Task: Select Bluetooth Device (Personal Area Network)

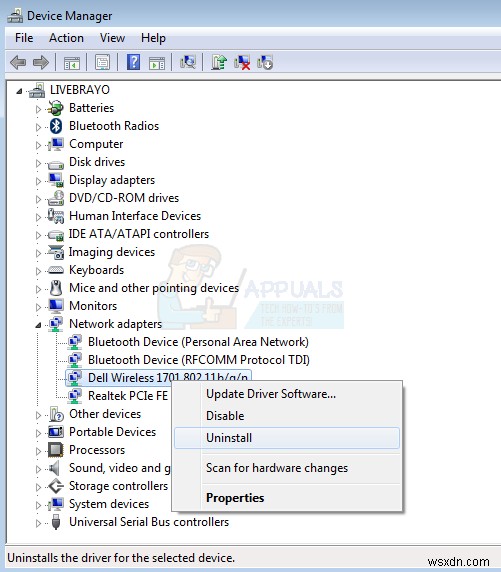Action: 198,342
